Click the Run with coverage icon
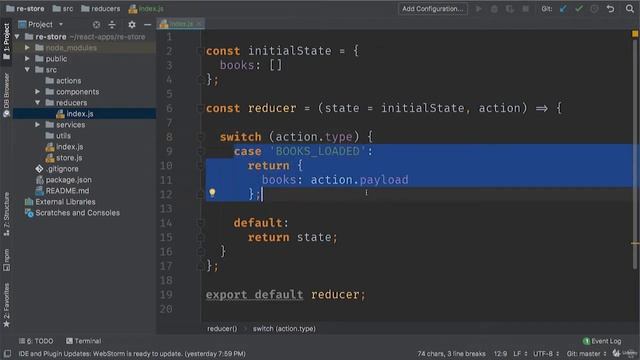This screenshot has height=360, width=640. point(509,9)
